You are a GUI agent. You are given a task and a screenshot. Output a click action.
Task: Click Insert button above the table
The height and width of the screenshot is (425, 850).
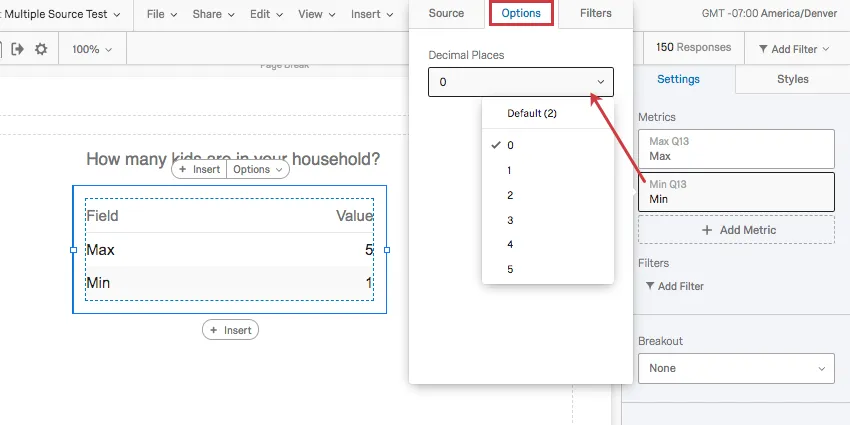[199, 169]
